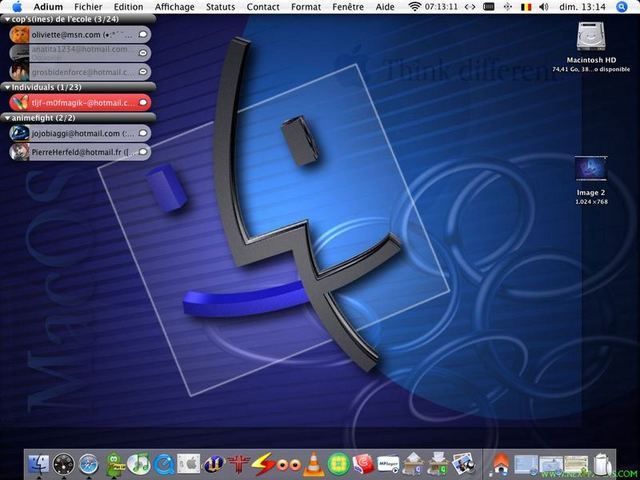Viewport: 640px width, 480px height.
Task: Select contact jojobiaggi@hotmail.com
Action: (80, 133)
